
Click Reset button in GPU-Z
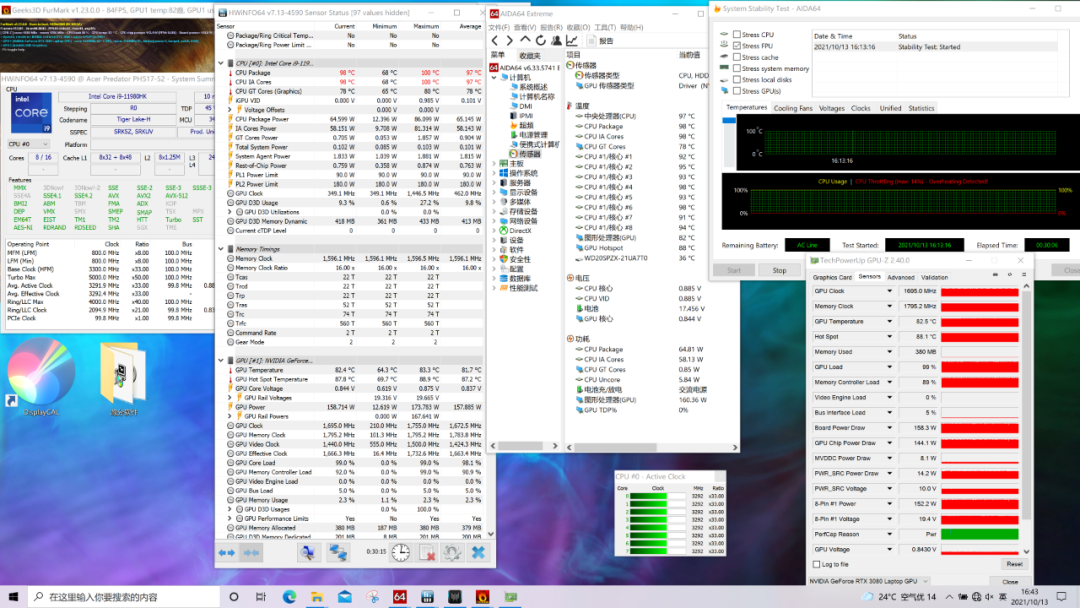[1015, 564]
